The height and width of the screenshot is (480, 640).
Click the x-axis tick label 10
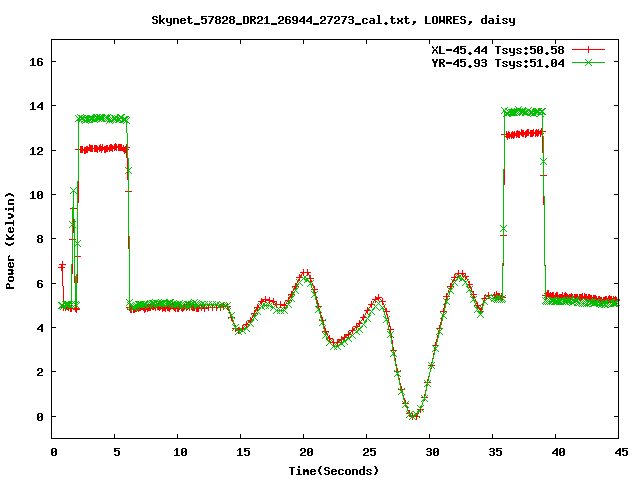tap(178, 451)
